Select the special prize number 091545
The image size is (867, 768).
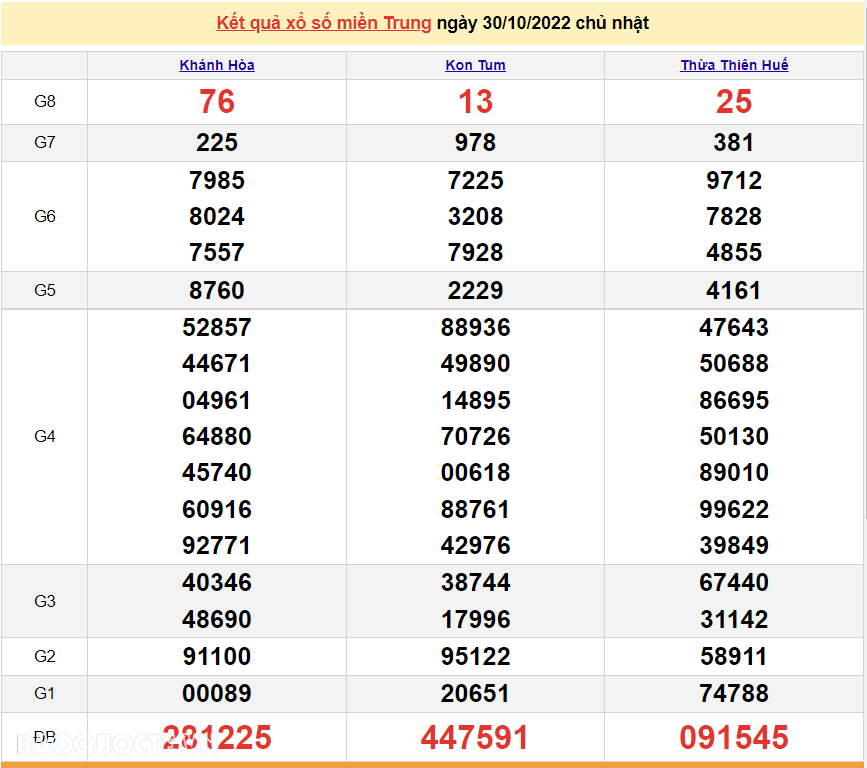(x=734, y=738)
